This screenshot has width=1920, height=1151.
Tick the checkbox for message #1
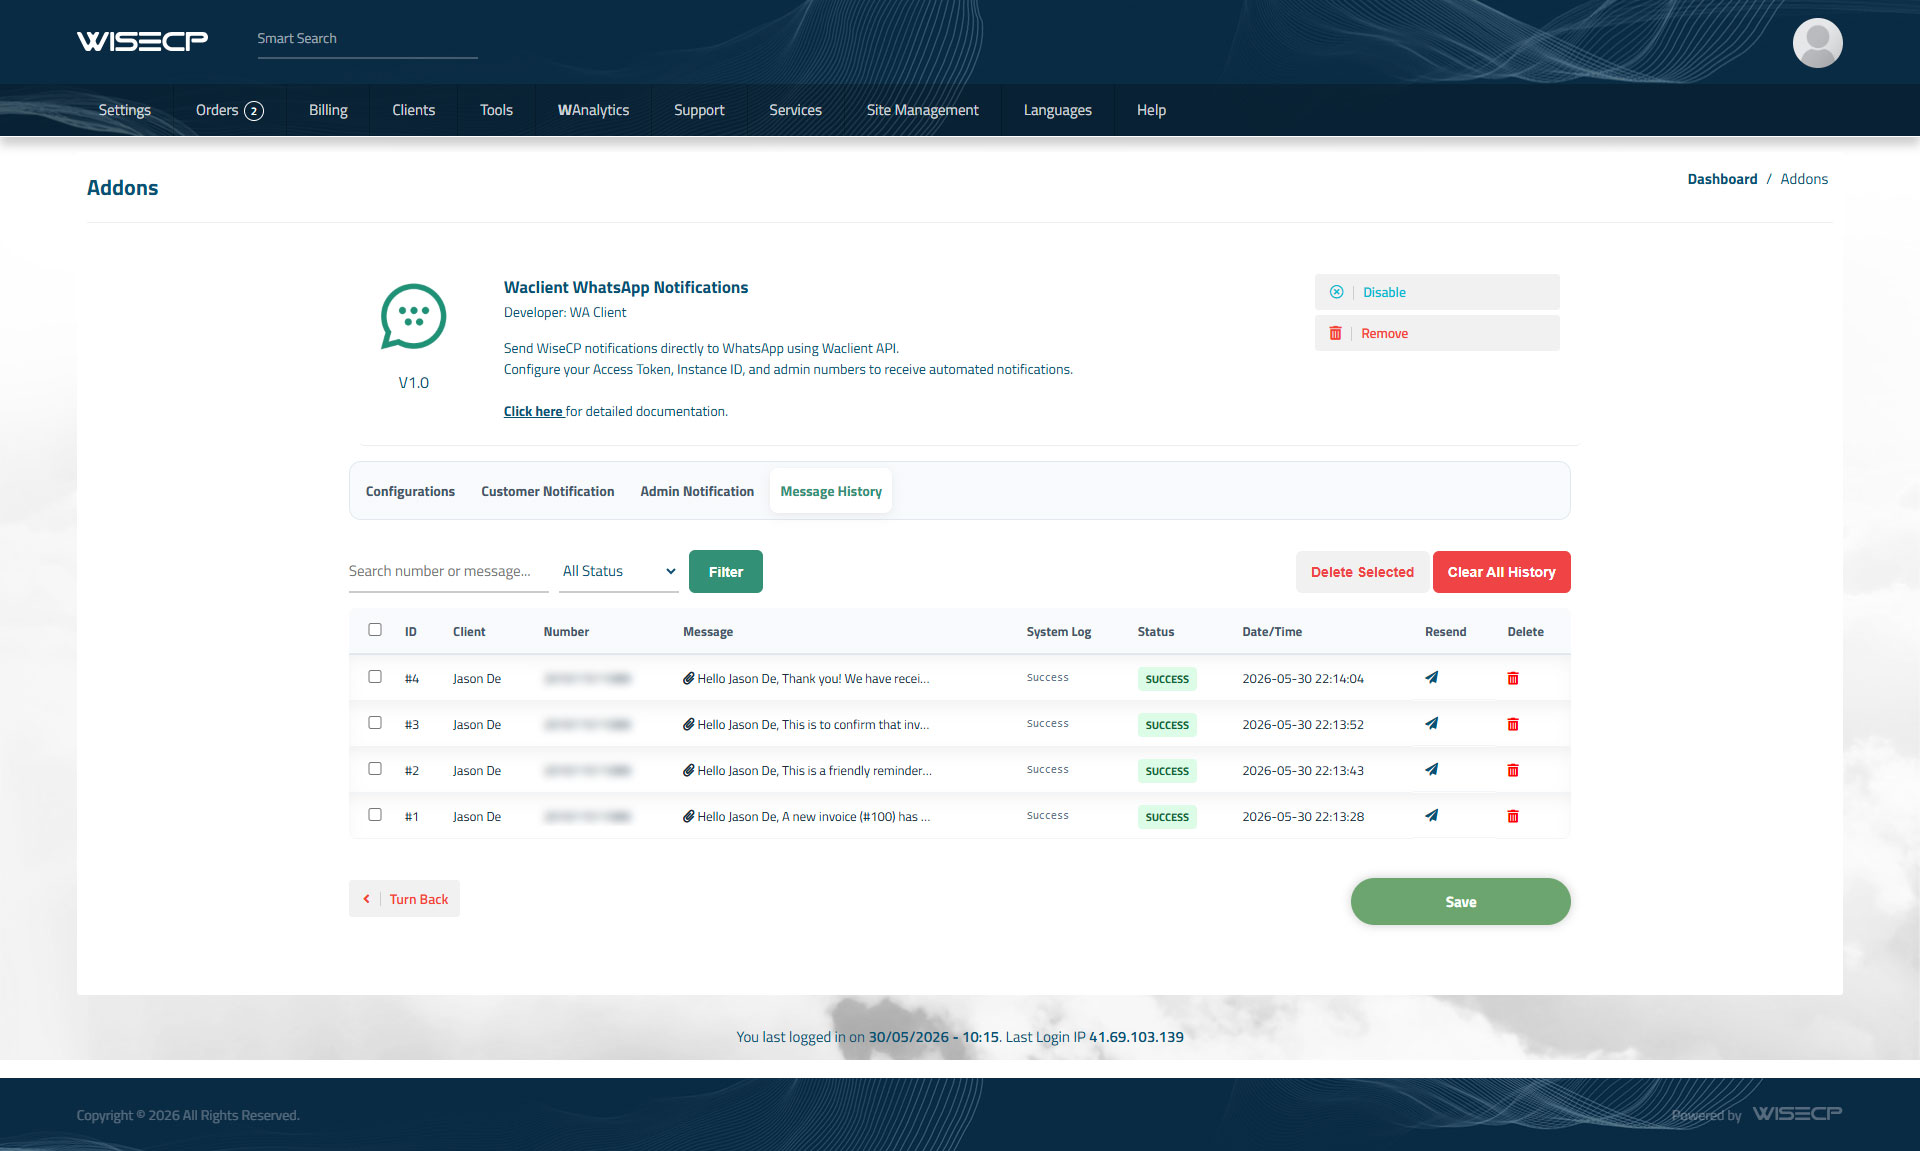pyautogui.click(x=375, y=815)
